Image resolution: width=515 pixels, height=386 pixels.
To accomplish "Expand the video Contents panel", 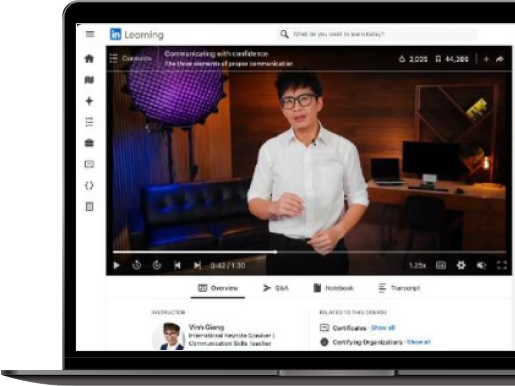I will pyautogui.click(x=130, y=58).
